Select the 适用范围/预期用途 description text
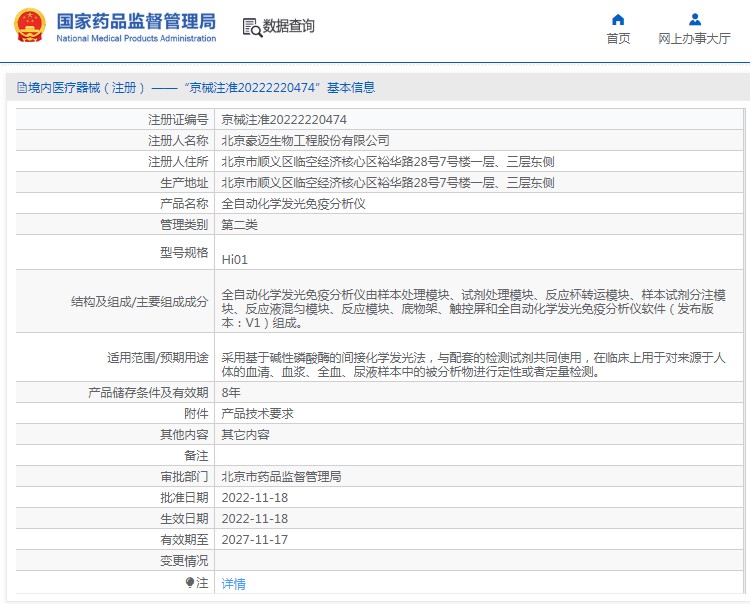This screenshot has width=750, height=604. [x=474, y=364]
